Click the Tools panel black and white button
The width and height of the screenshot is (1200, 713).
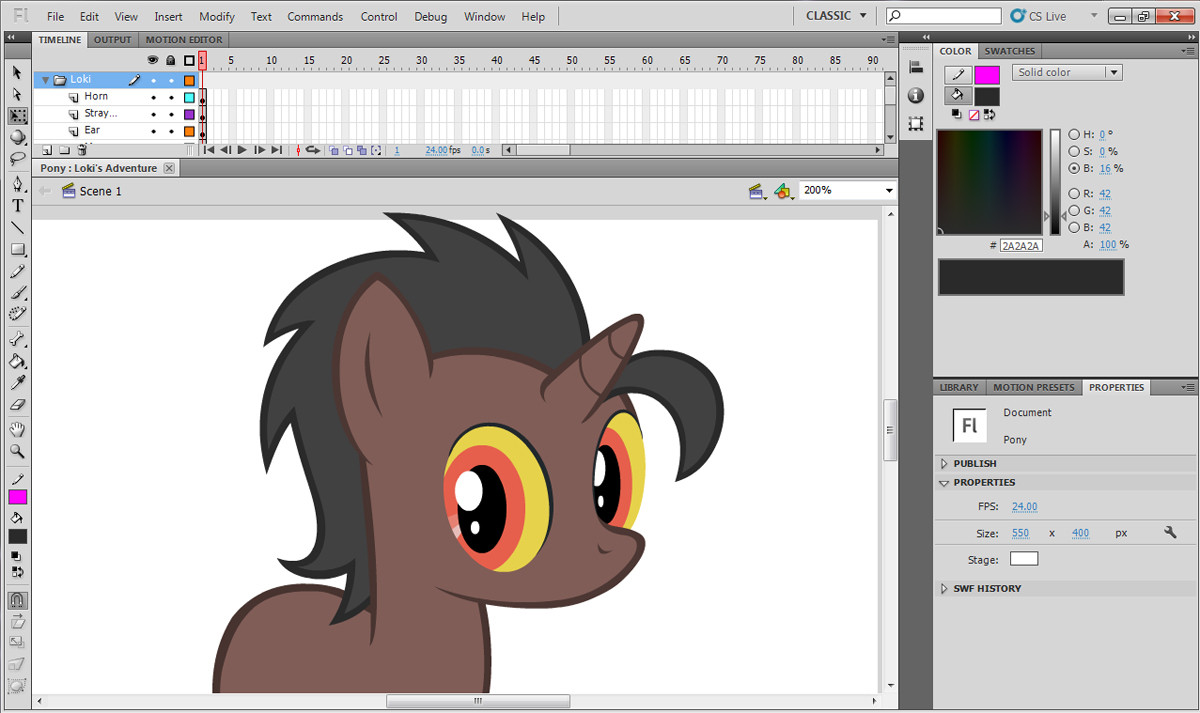(x=14, y=556)
